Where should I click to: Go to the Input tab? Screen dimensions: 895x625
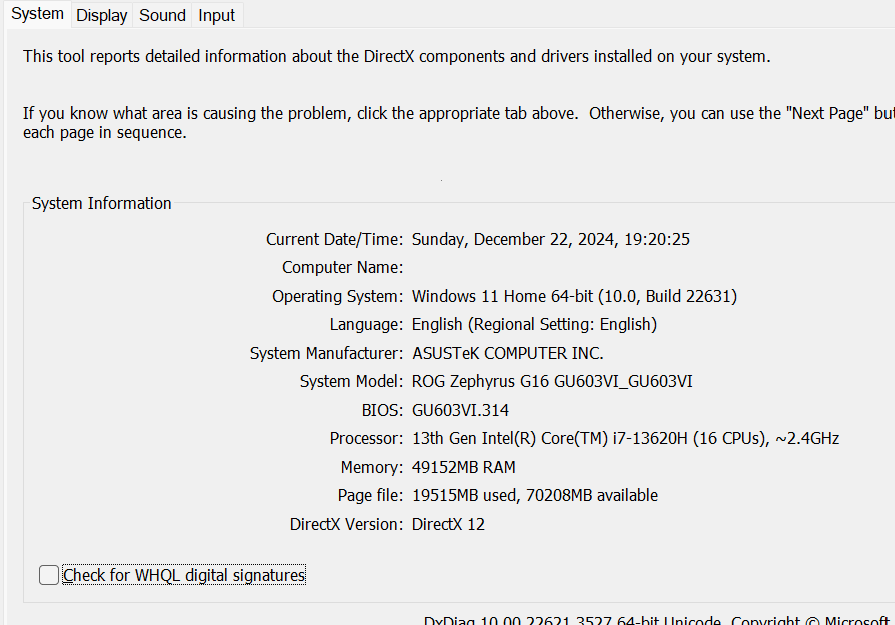point(216,16)
